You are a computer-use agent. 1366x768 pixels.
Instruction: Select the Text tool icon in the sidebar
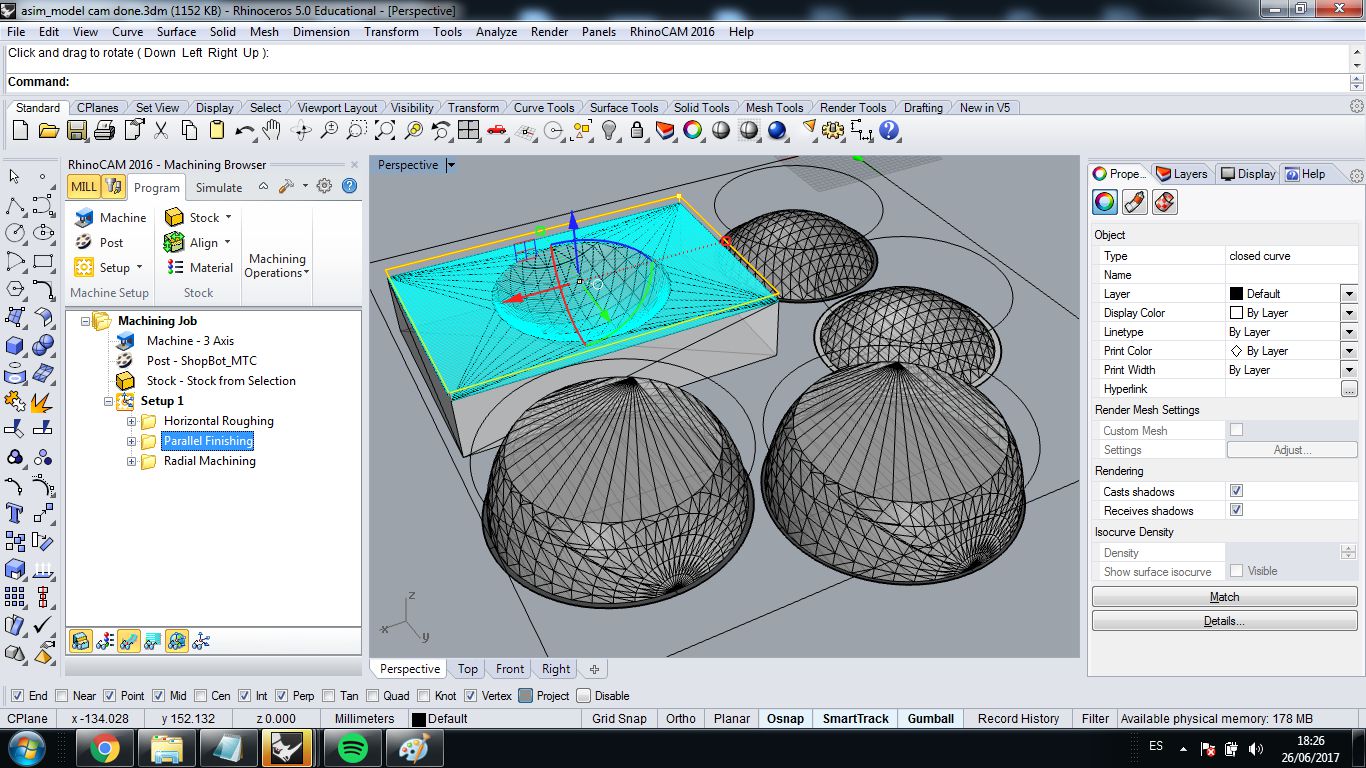point(15,514)
